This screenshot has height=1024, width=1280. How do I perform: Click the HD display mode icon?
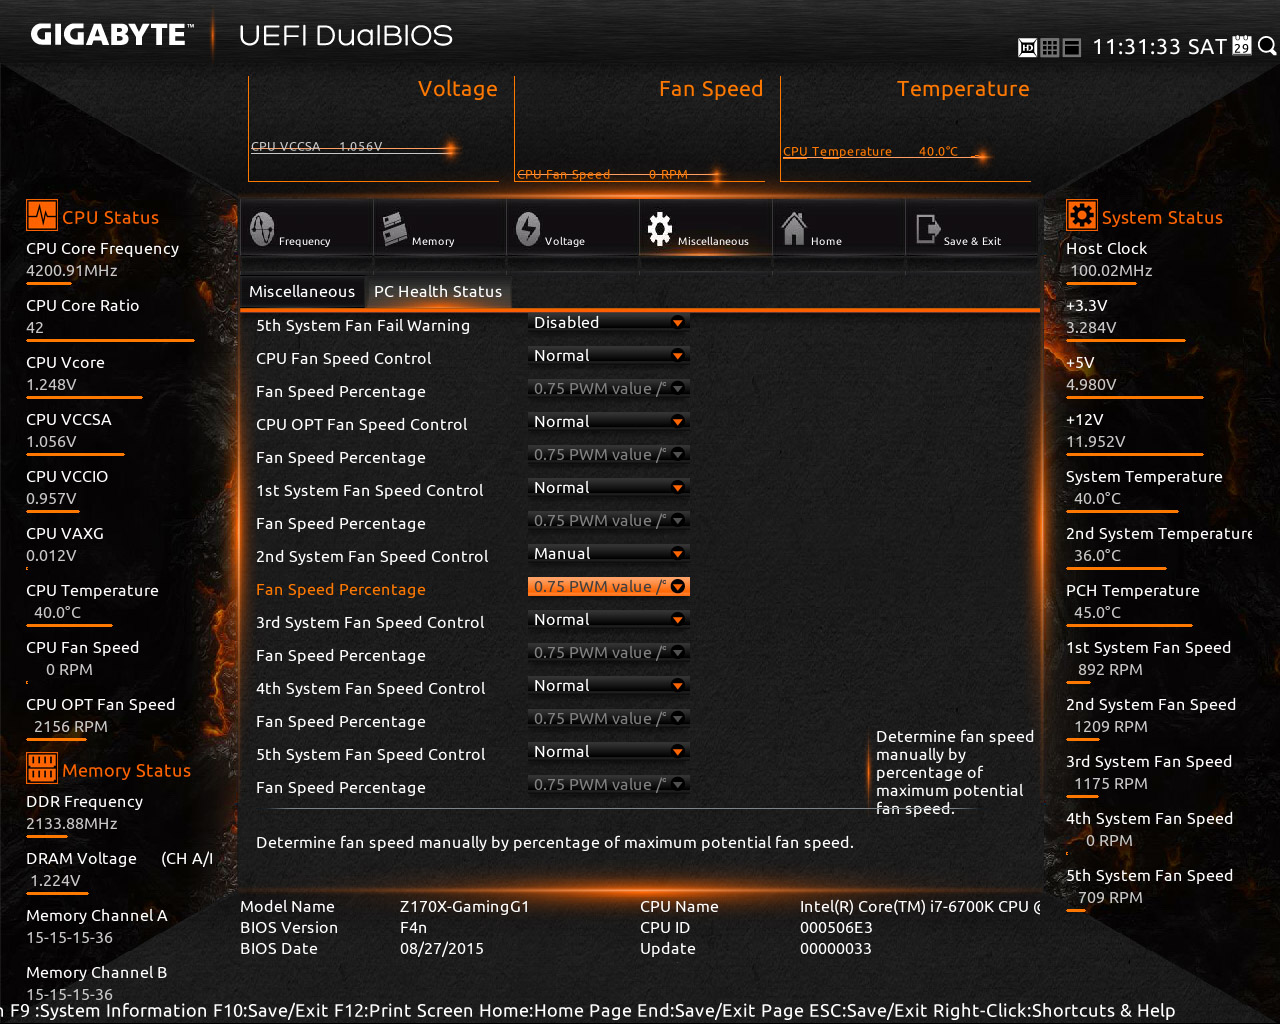click(1027, 47)
